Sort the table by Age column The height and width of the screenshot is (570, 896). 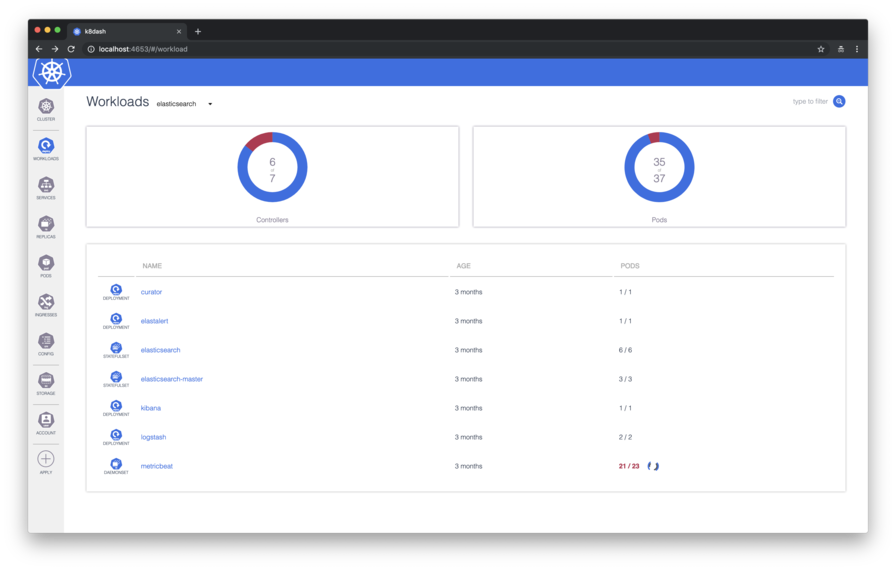click(x=463, y=266)
